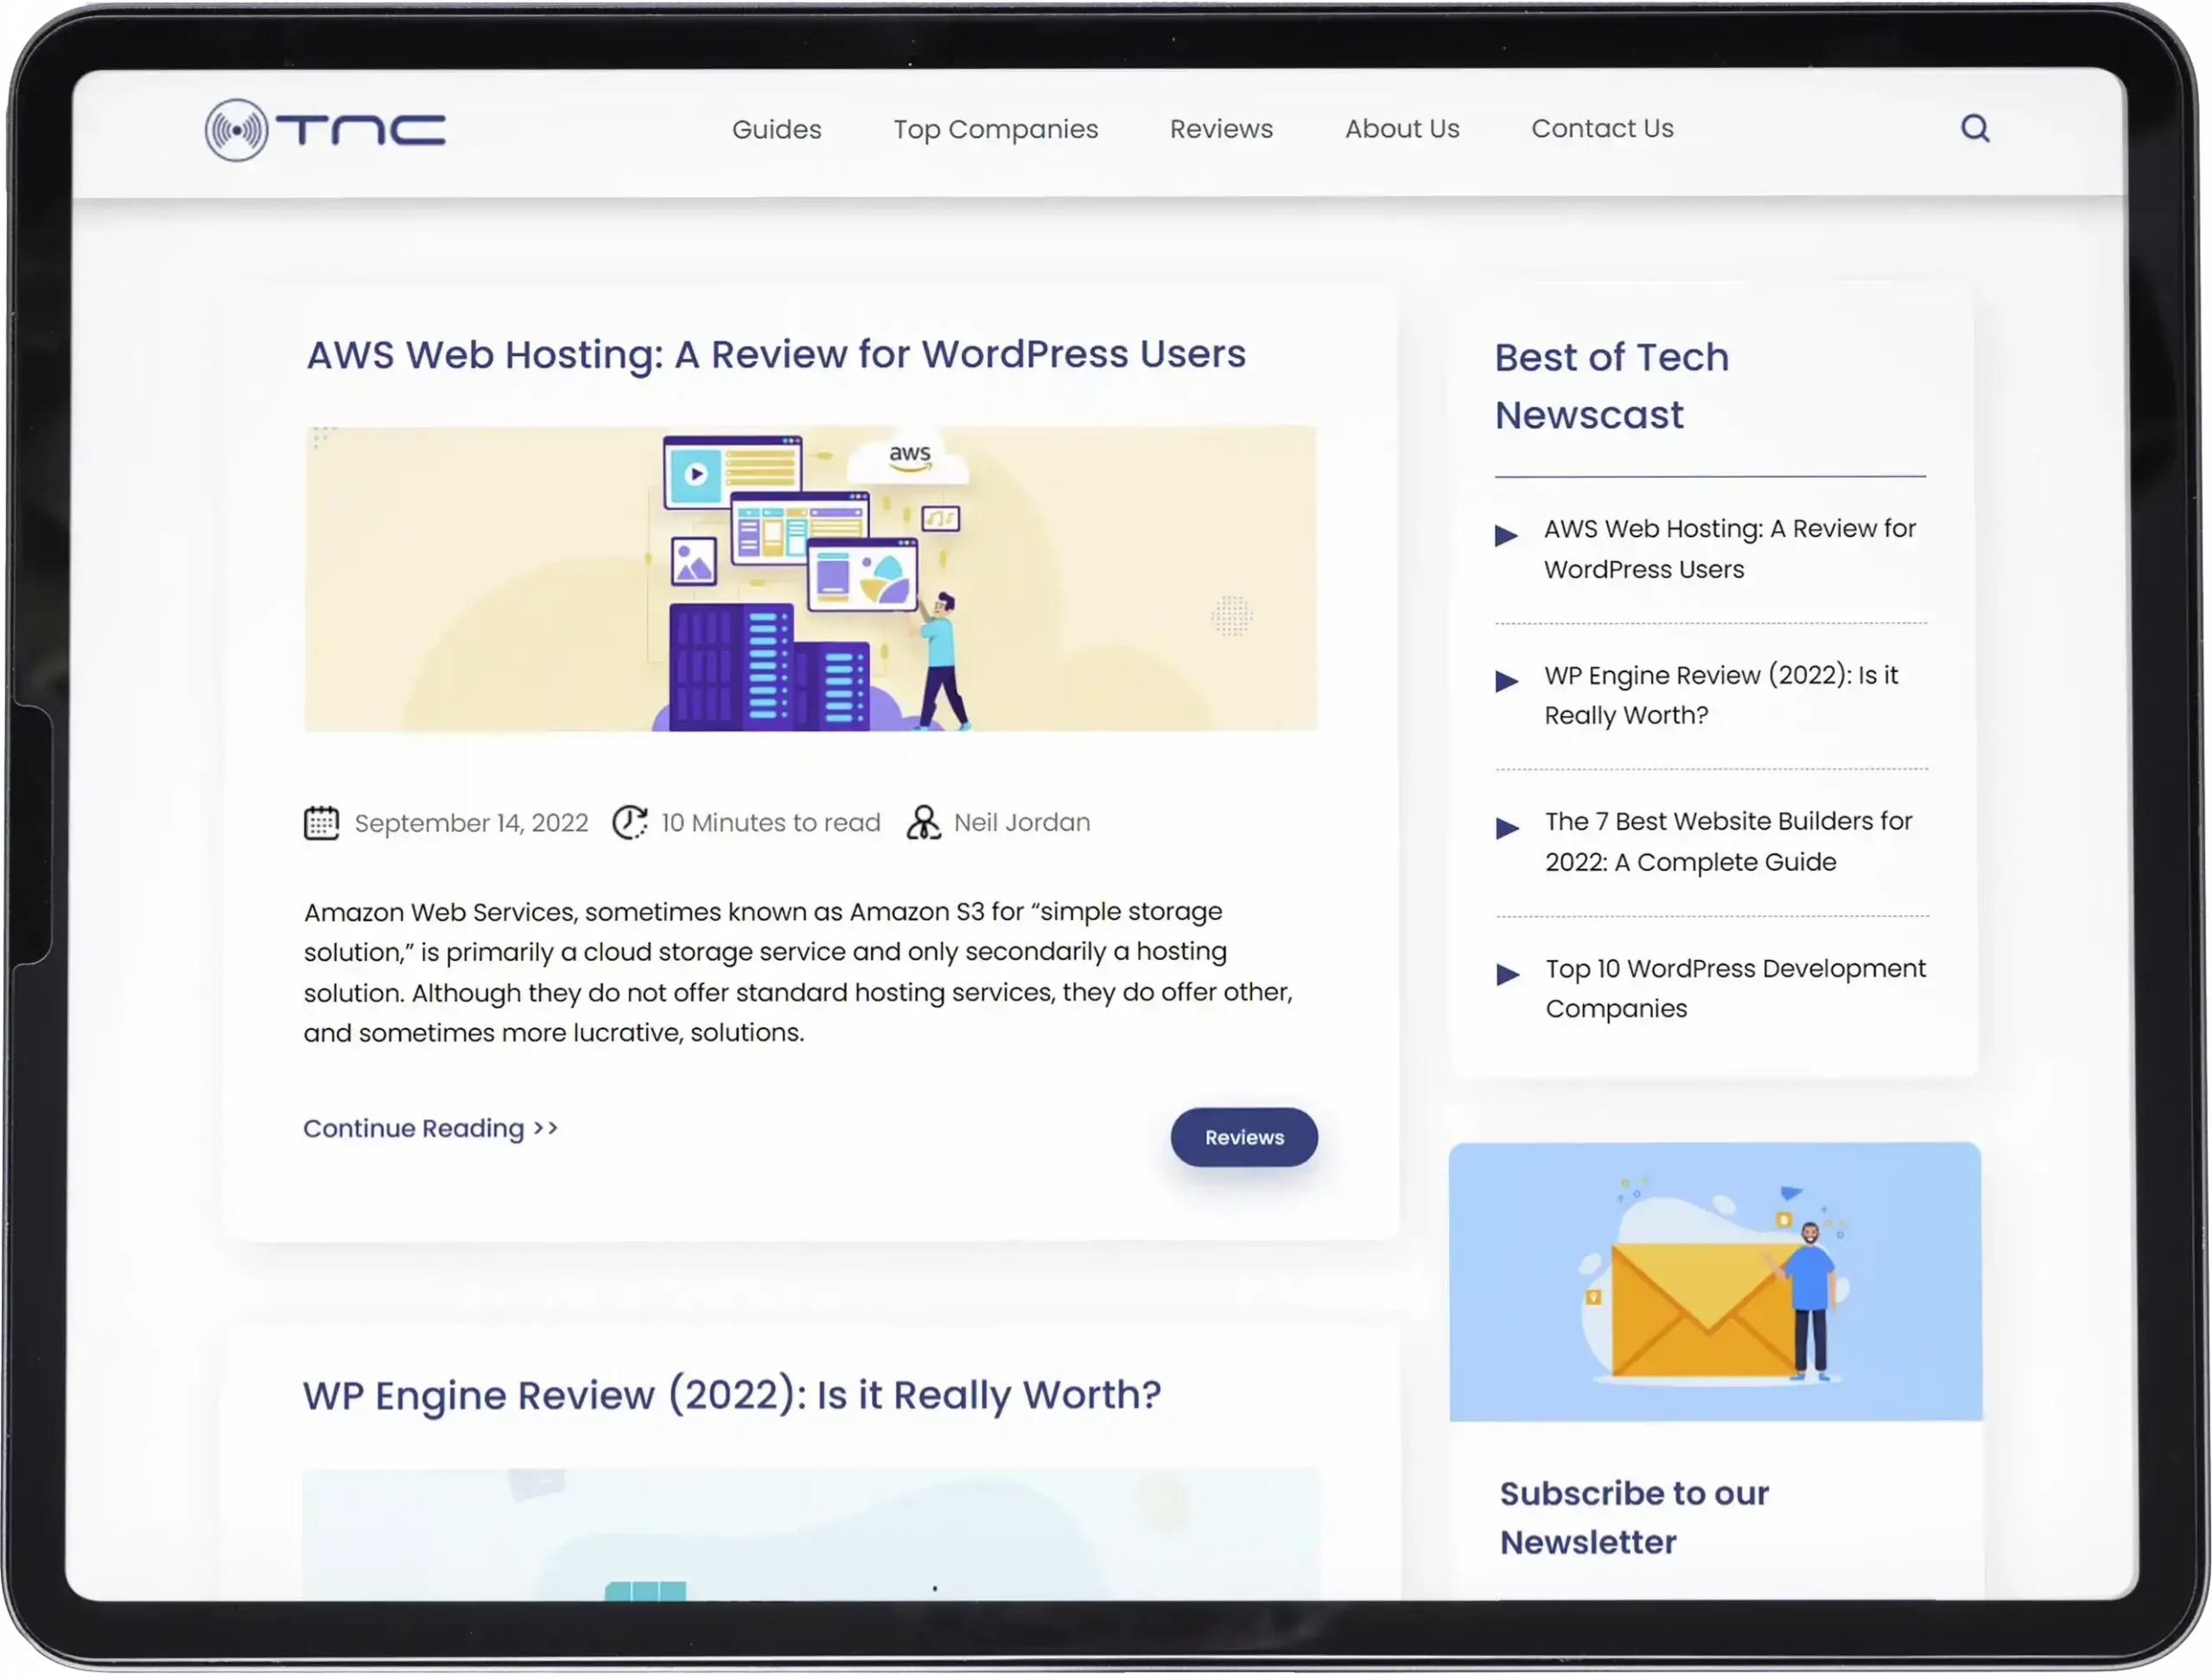Go to the Reviews nav item
This screenshot has height=1678, width=2212.
pyautogui.click(x=1222, y=129)
